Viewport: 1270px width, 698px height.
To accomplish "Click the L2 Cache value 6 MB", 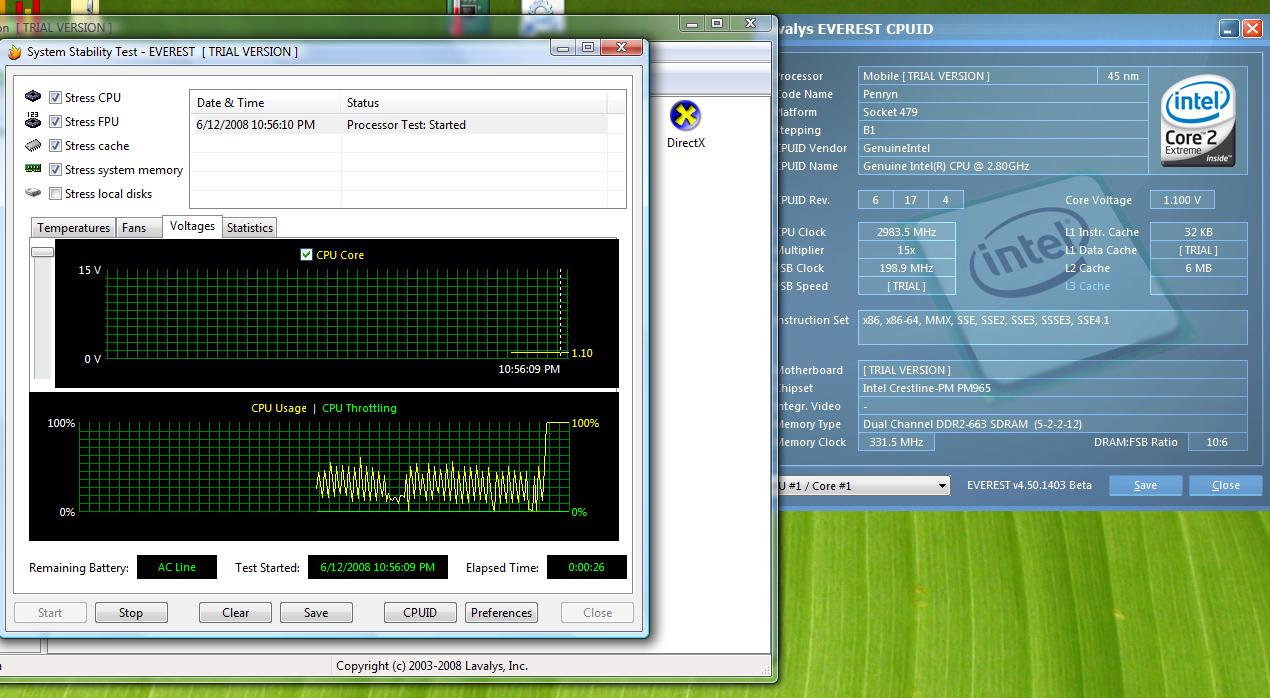I will [1198, 268].
